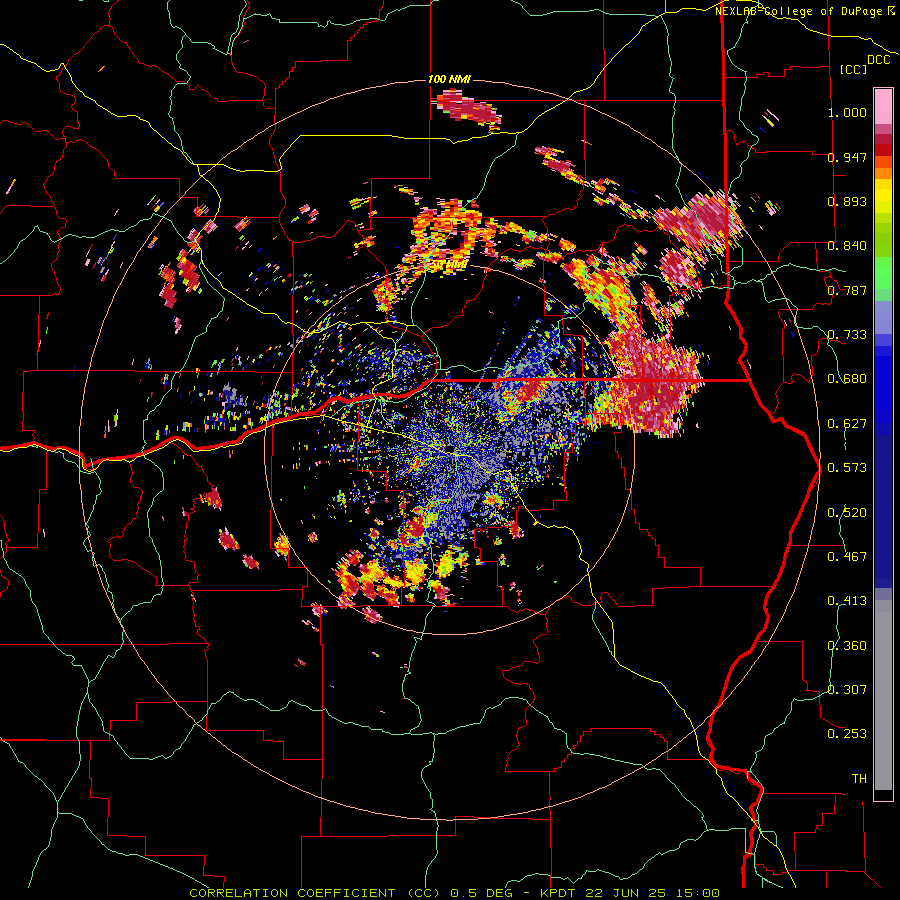Click the 0.413 legend label
900x900 pixels.
[847, 601]
